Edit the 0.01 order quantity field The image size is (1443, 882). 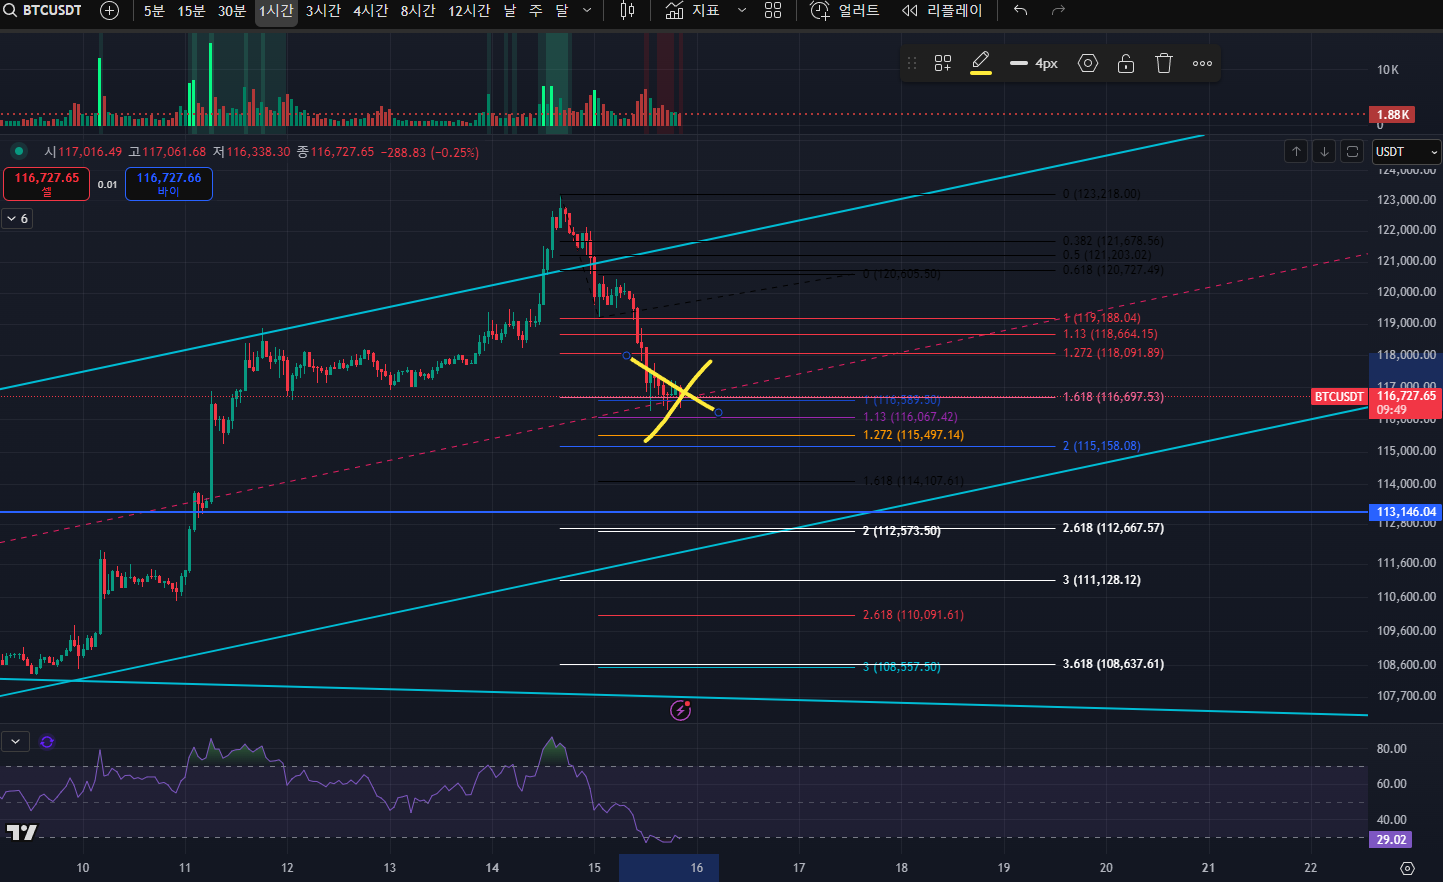pyautogui.click(x=107, y=184)
